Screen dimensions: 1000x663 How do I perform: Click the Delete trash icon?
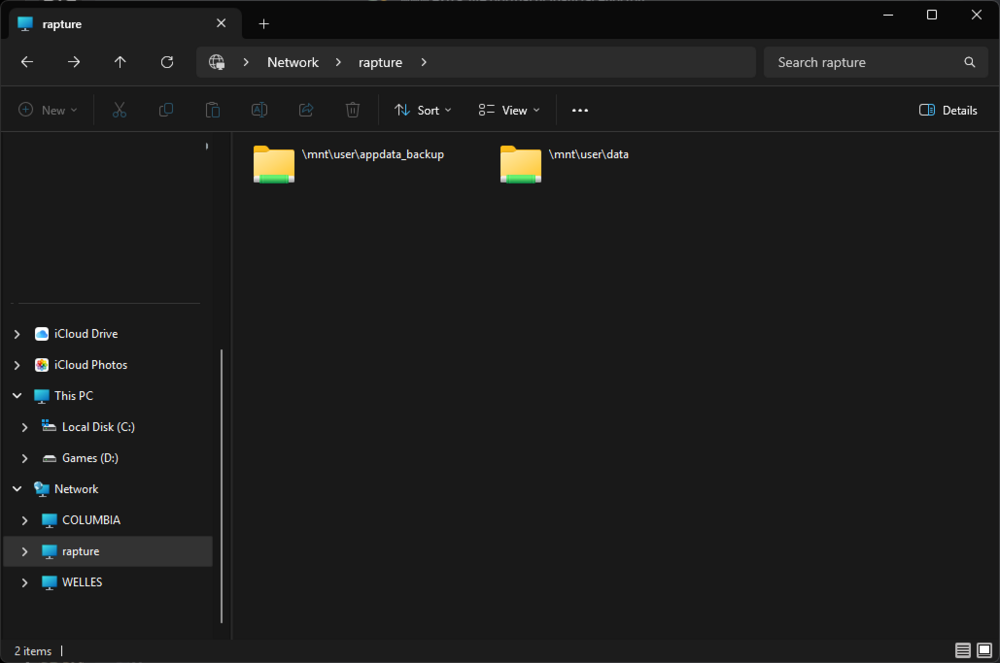[x=353, y=110]
